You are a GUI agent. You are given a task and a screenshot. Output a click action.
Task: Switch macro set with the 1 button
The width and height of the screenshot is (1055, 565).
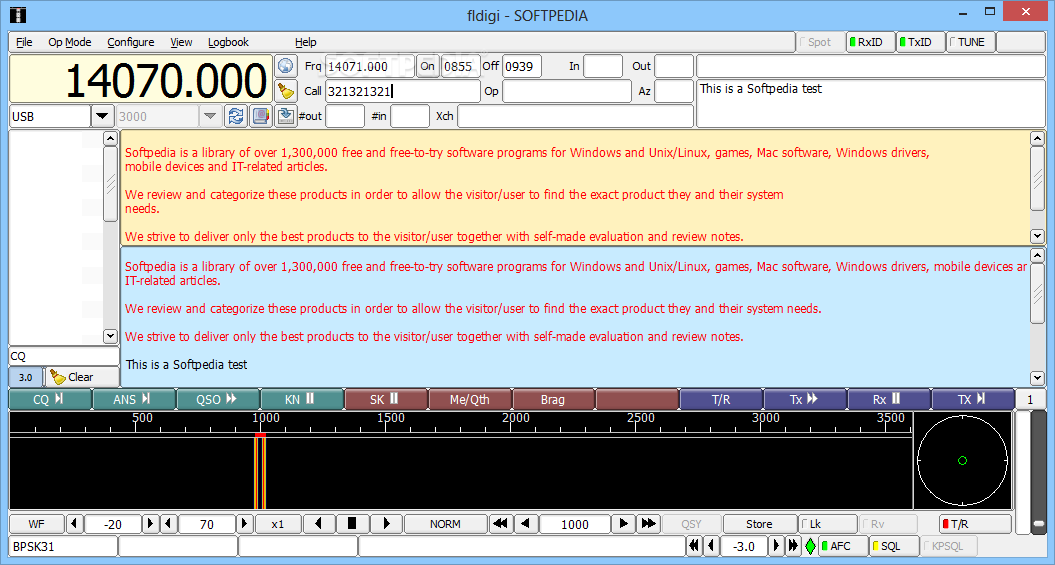[1029, 400]
